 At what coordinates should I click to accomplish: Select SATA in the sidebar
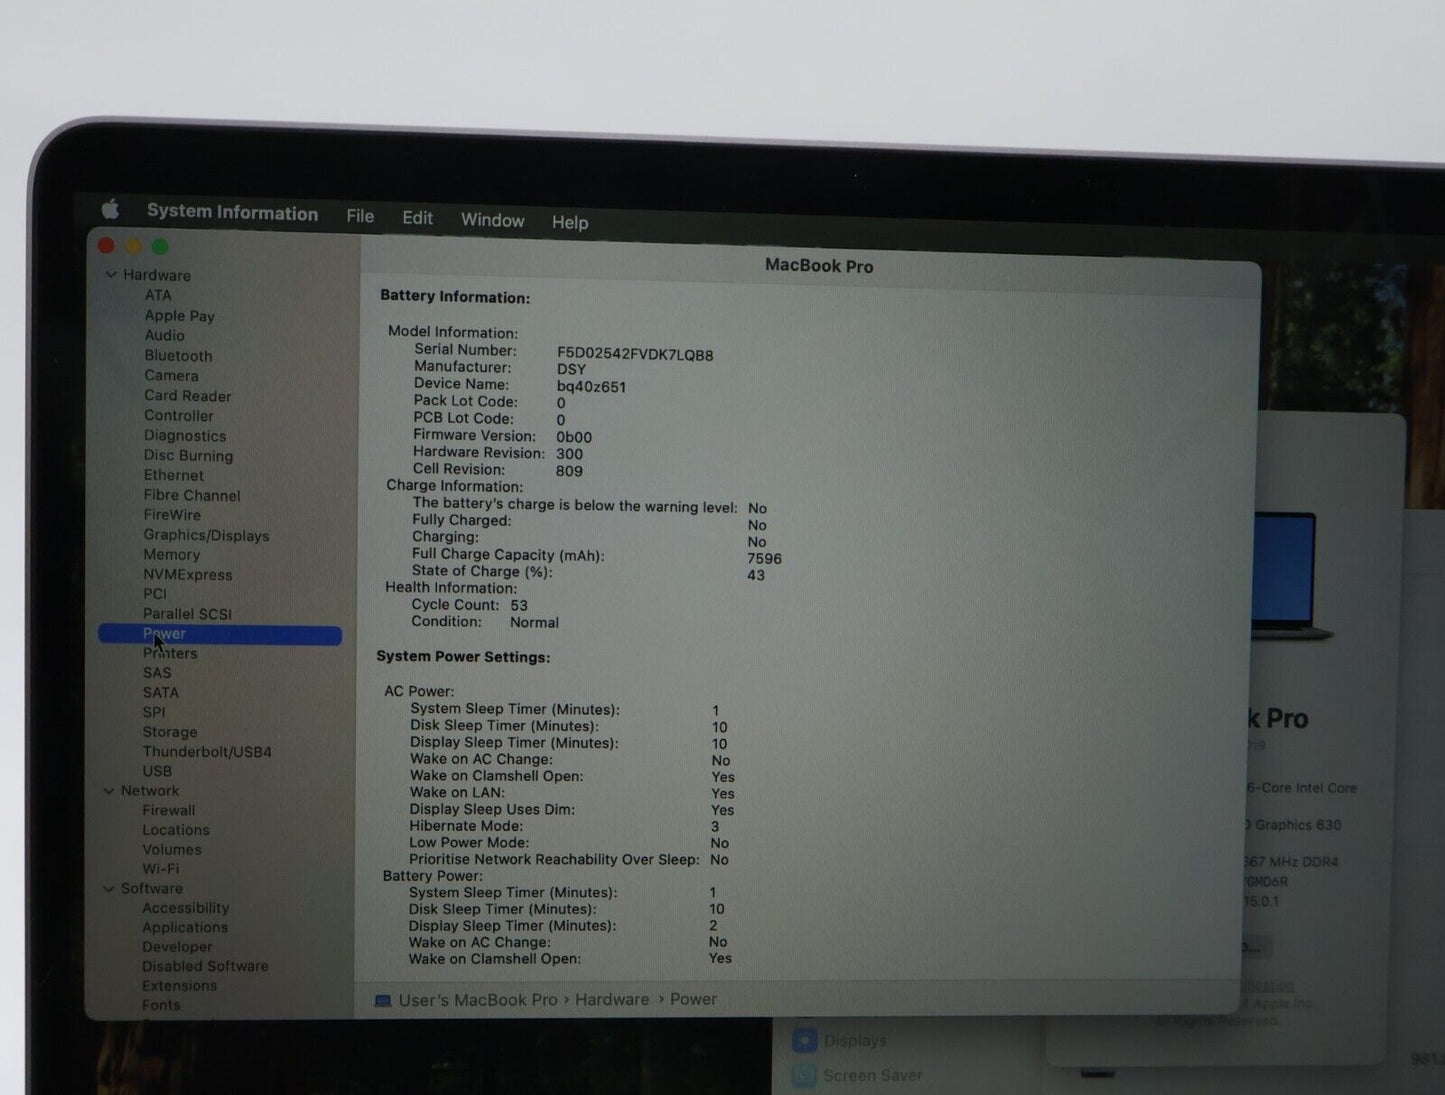[160, 692]
